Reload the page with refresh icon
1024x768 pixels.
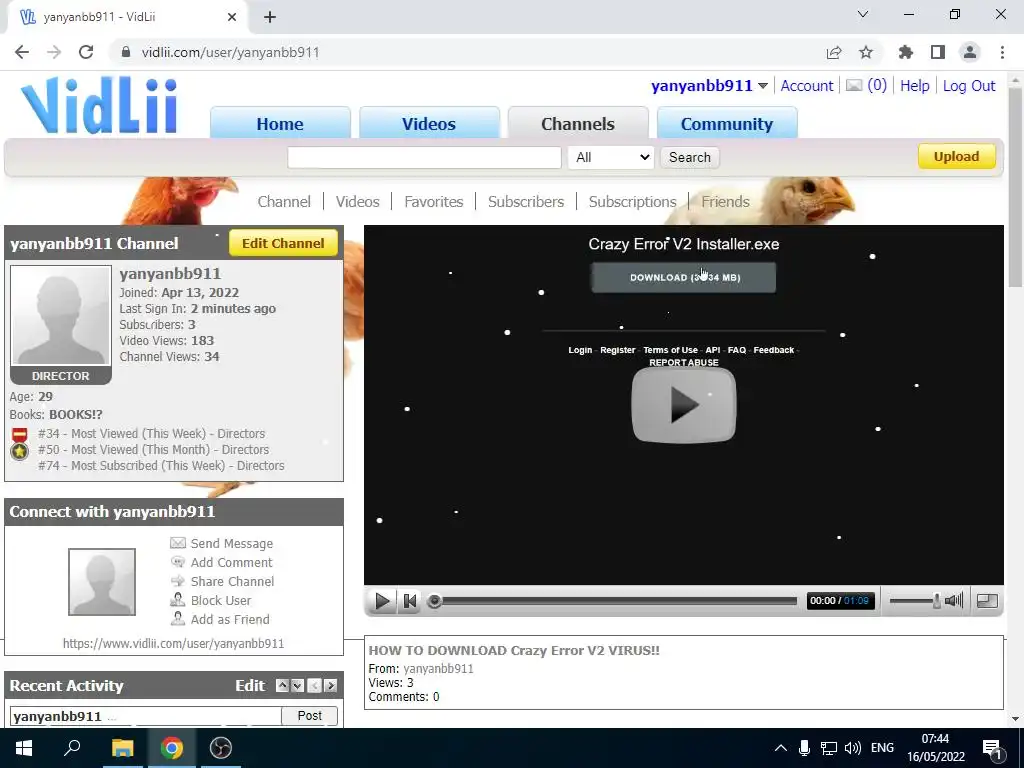click(x=86, y=52)
